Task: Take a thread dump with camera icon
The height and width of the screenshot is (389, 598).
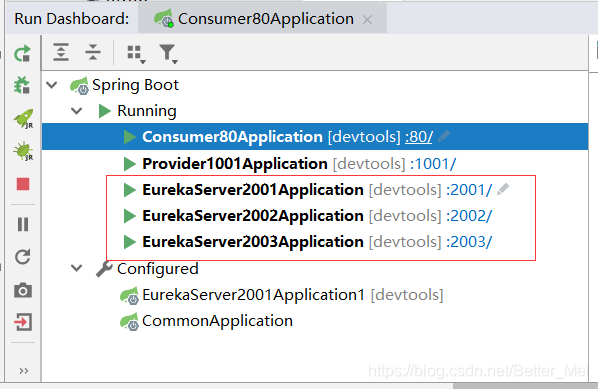Action: point(23,290)
